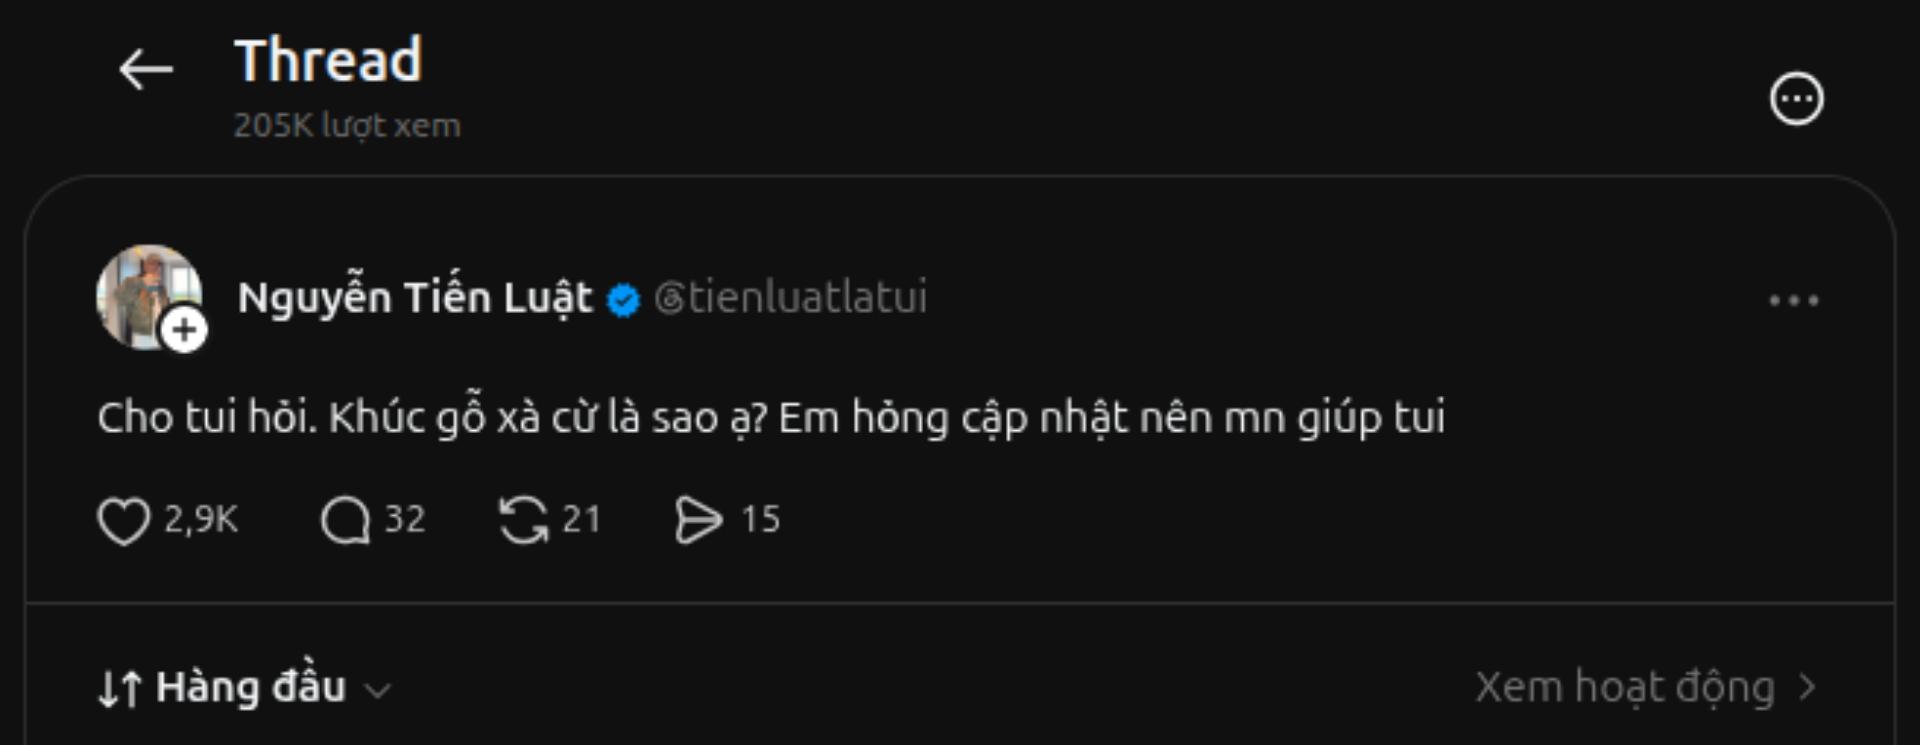The image size is (1920, 745).
Task: Like the post with the heart icon
Action: tap(123, 520)
